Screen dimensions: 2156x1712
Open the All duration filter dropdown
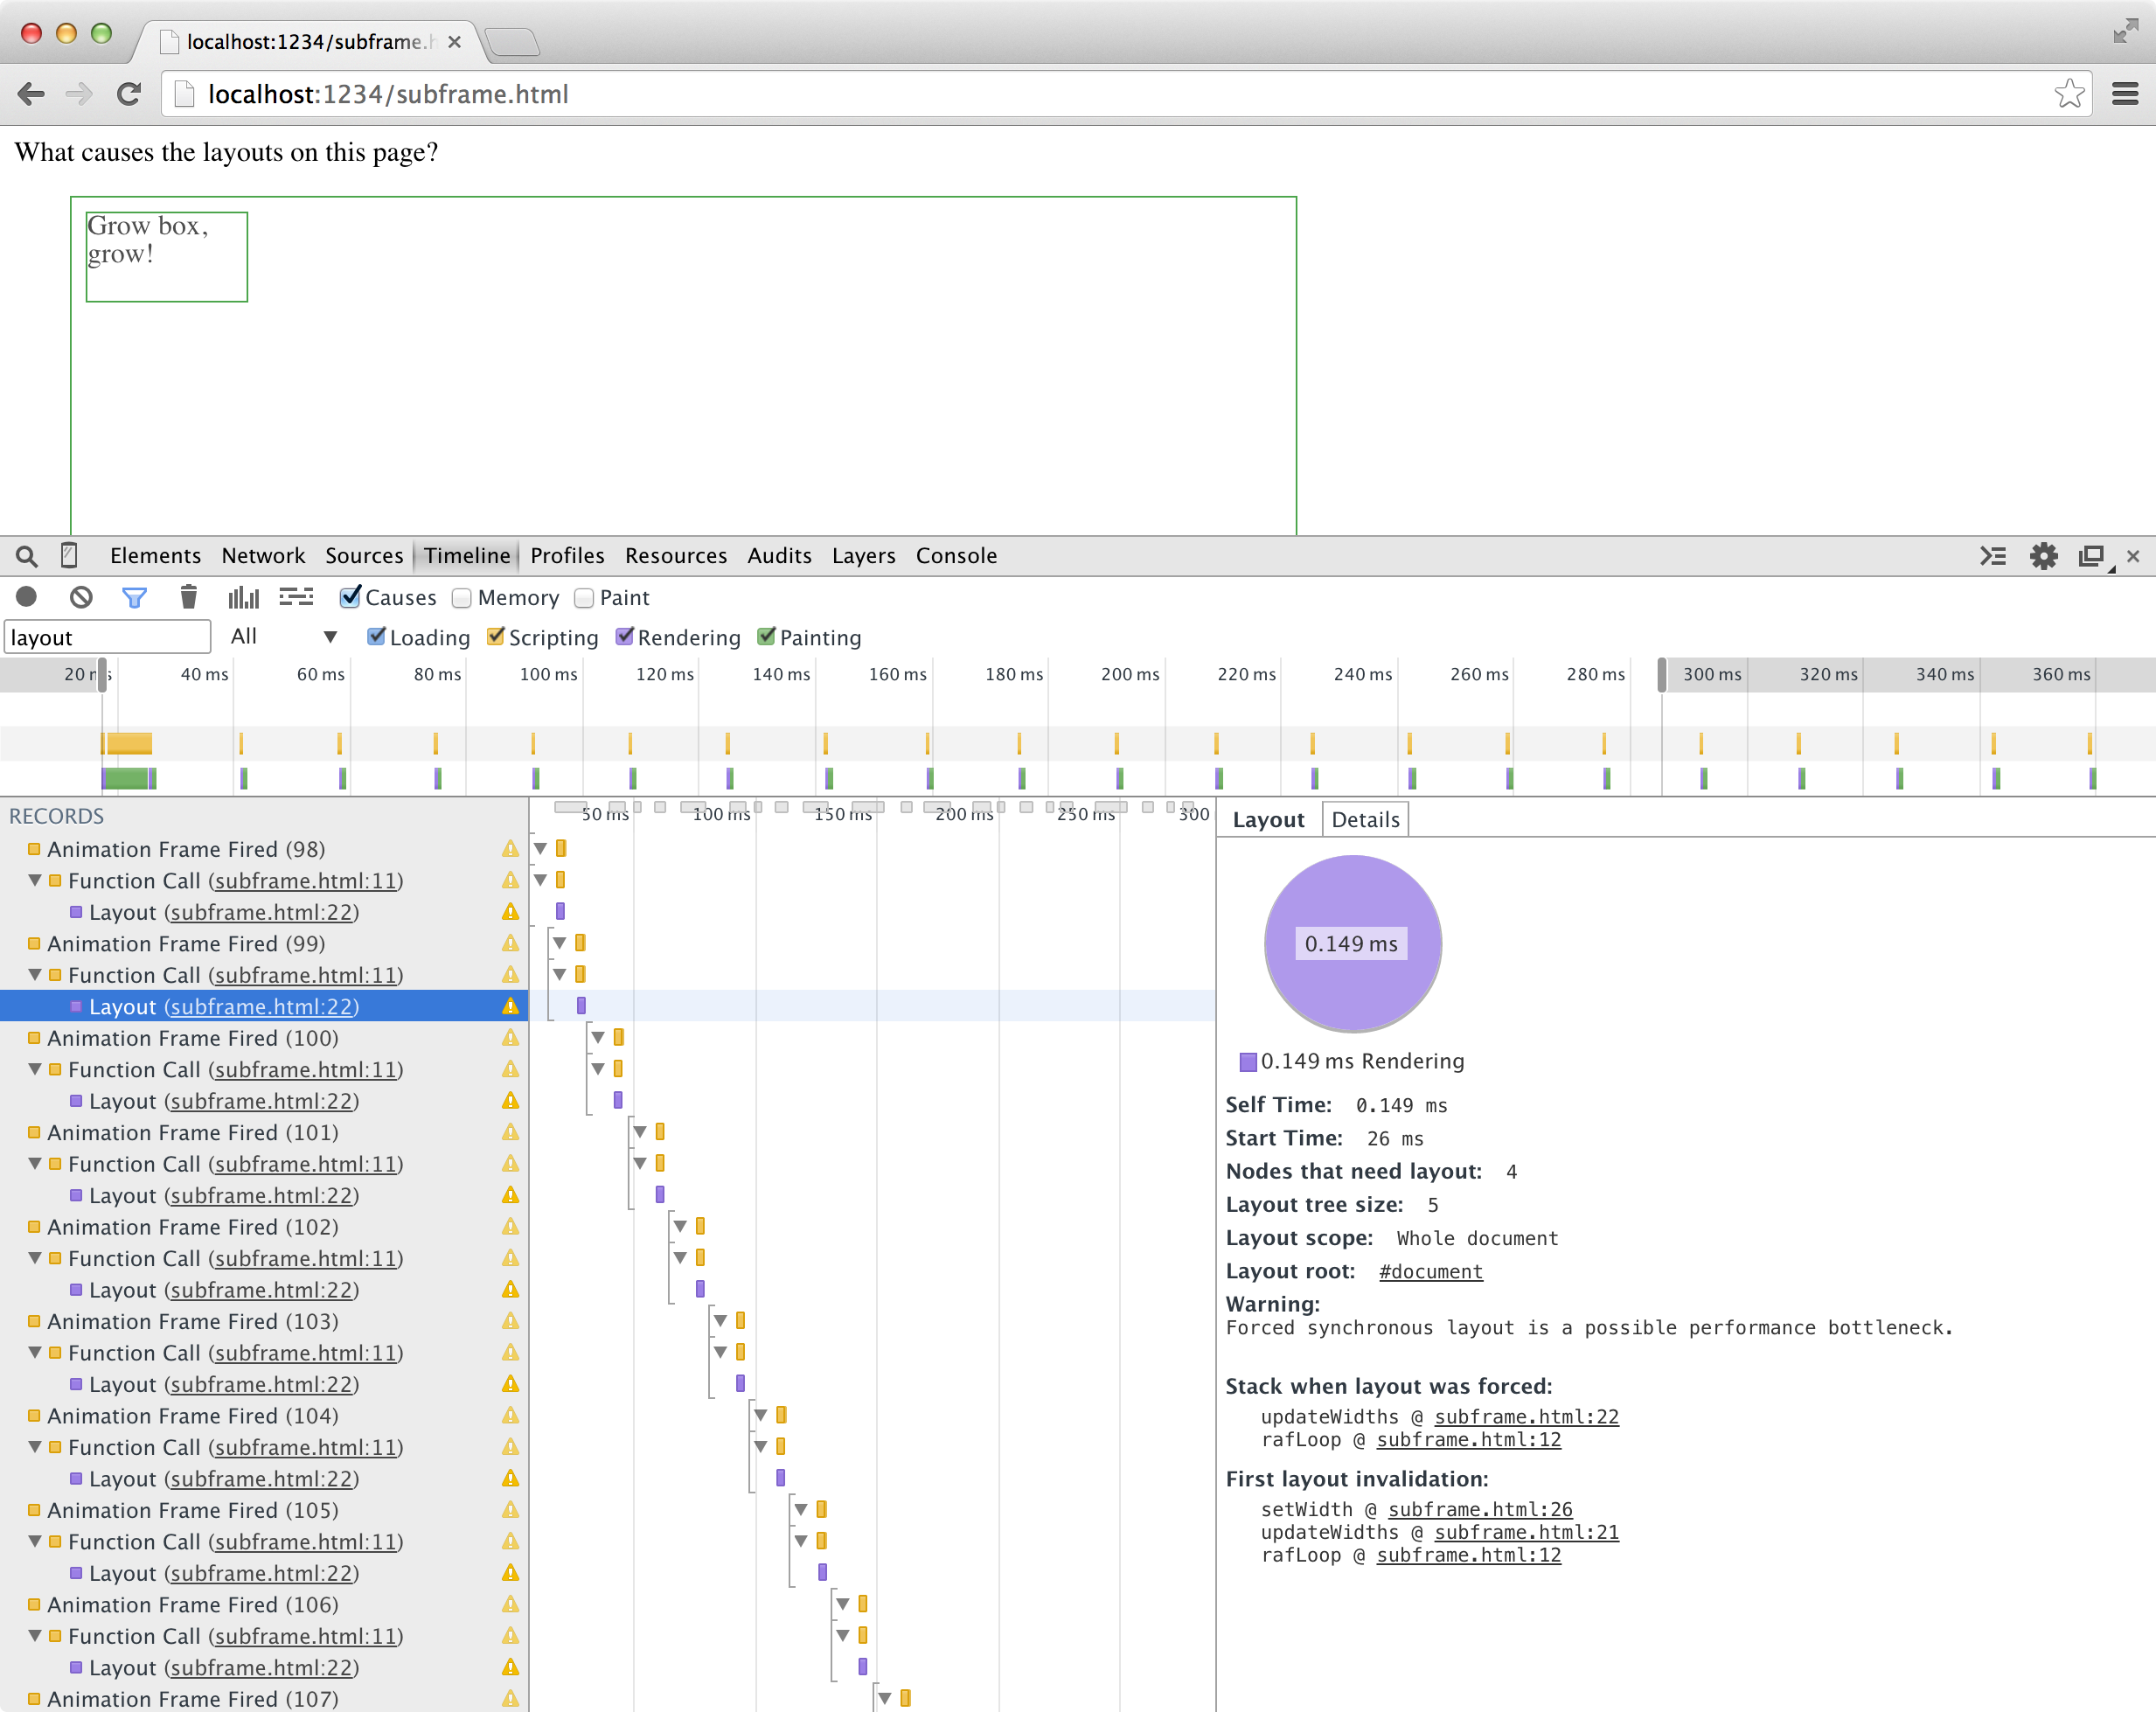[284, 637]
